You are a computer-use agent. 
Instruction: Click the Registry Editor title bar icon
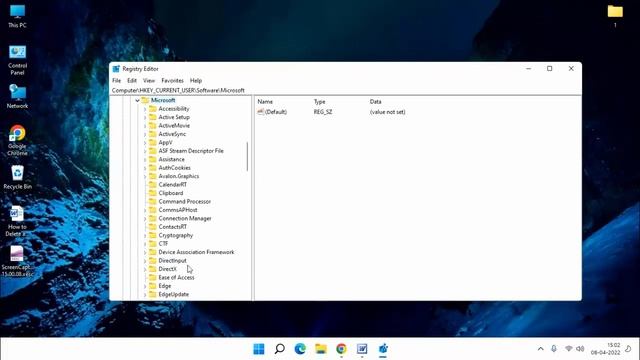[x=116, y=69]
